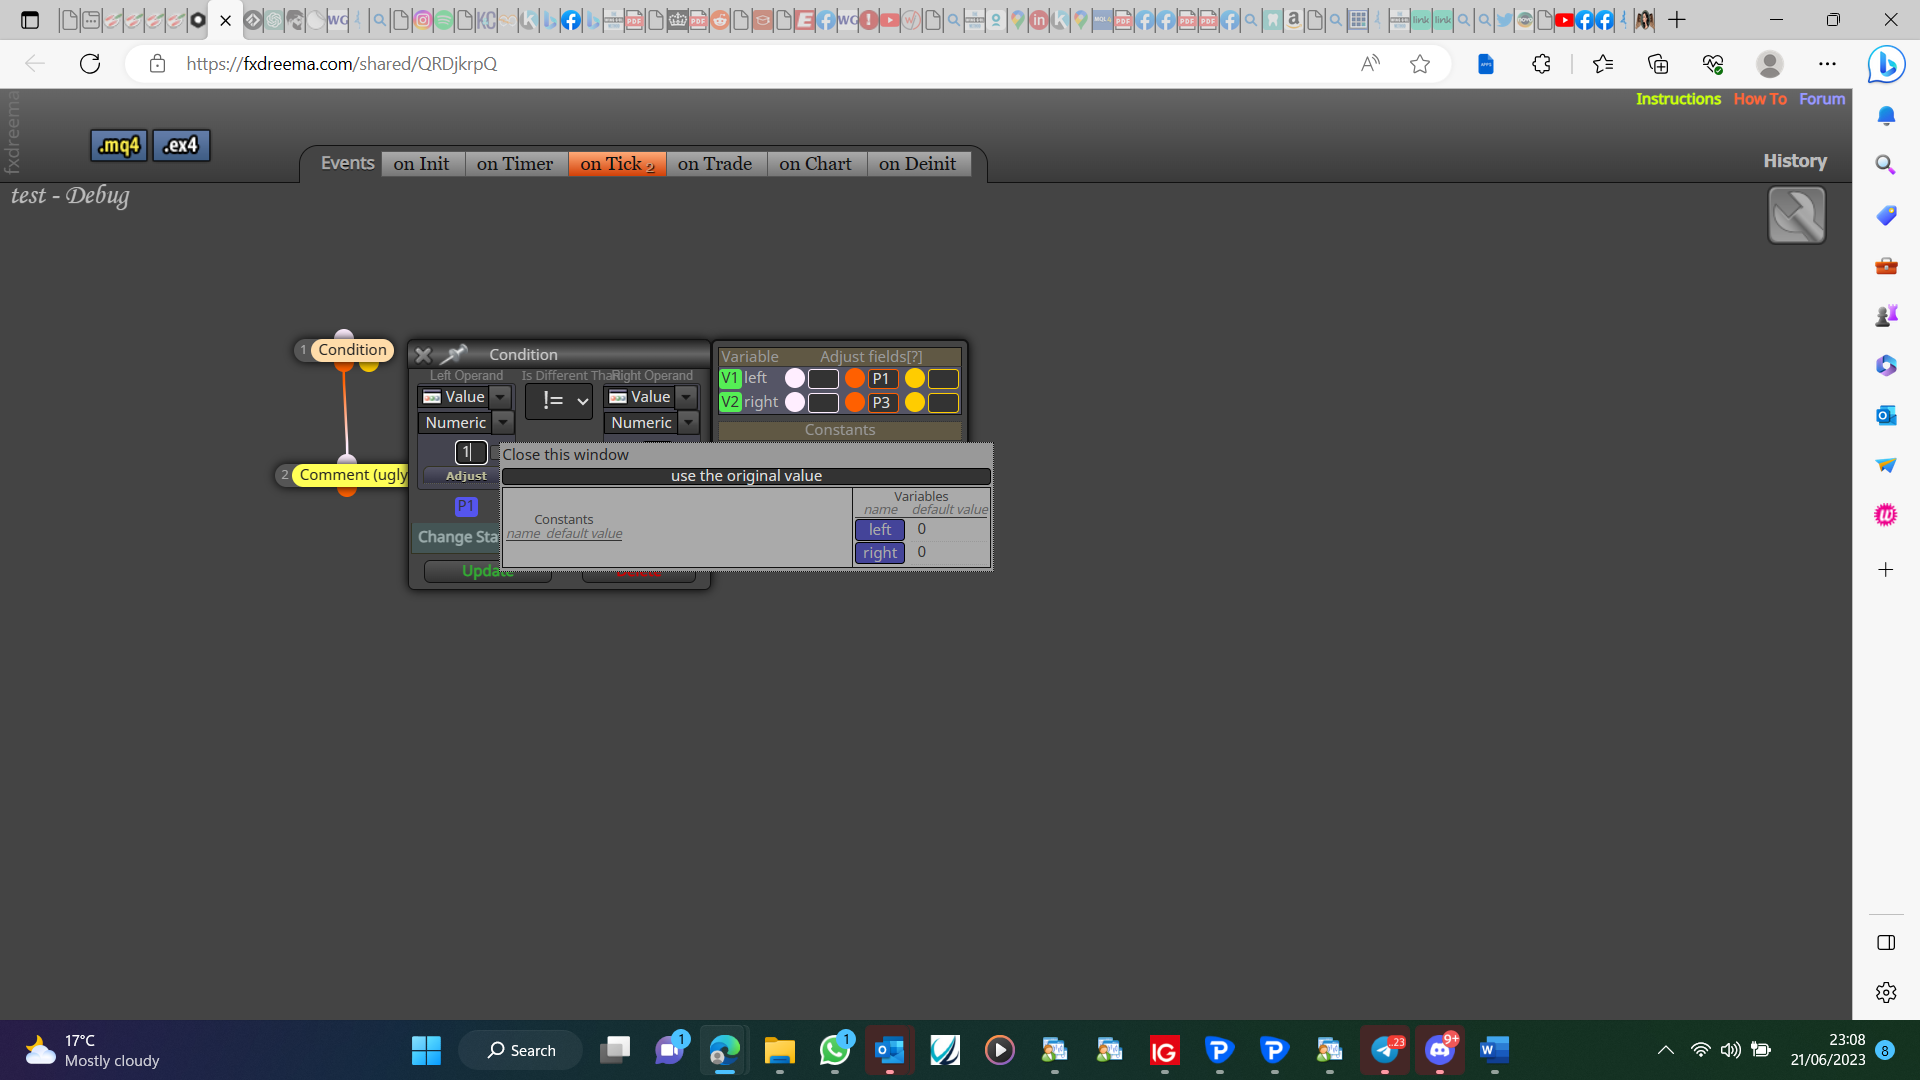Open Edge sidebar search icon

(x=1886, y=165)
